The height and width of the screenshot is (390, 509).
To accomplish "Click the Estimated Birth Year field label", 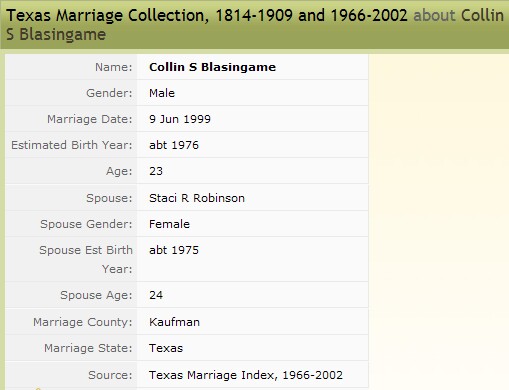I will (72, 145).
